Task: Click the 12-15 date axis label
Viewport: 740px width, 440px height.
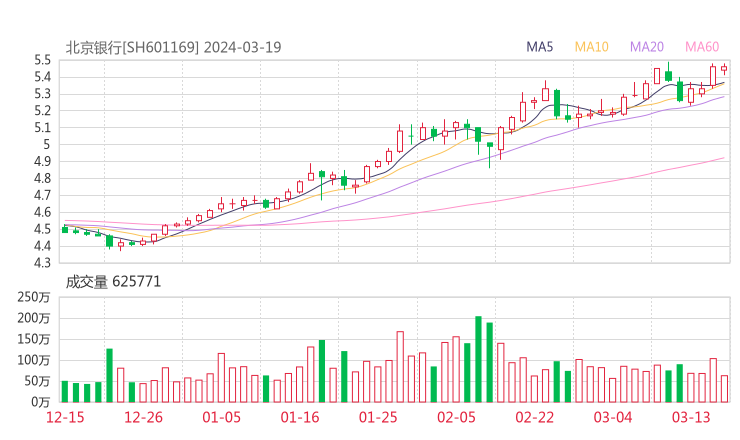Action: coord(65,417)
